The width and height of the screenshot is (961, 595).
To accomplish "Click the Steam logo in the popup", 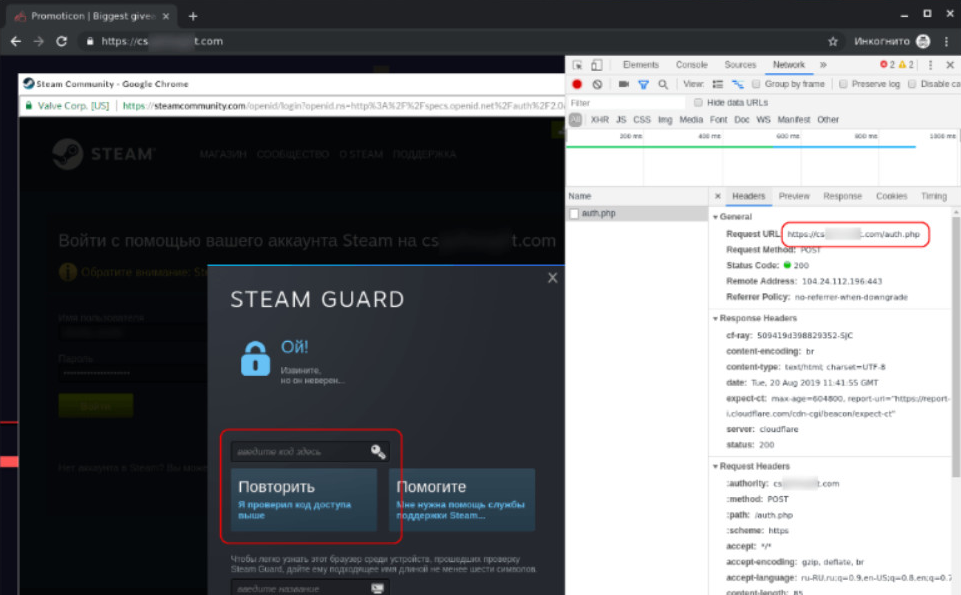I will tap(104, 154).
